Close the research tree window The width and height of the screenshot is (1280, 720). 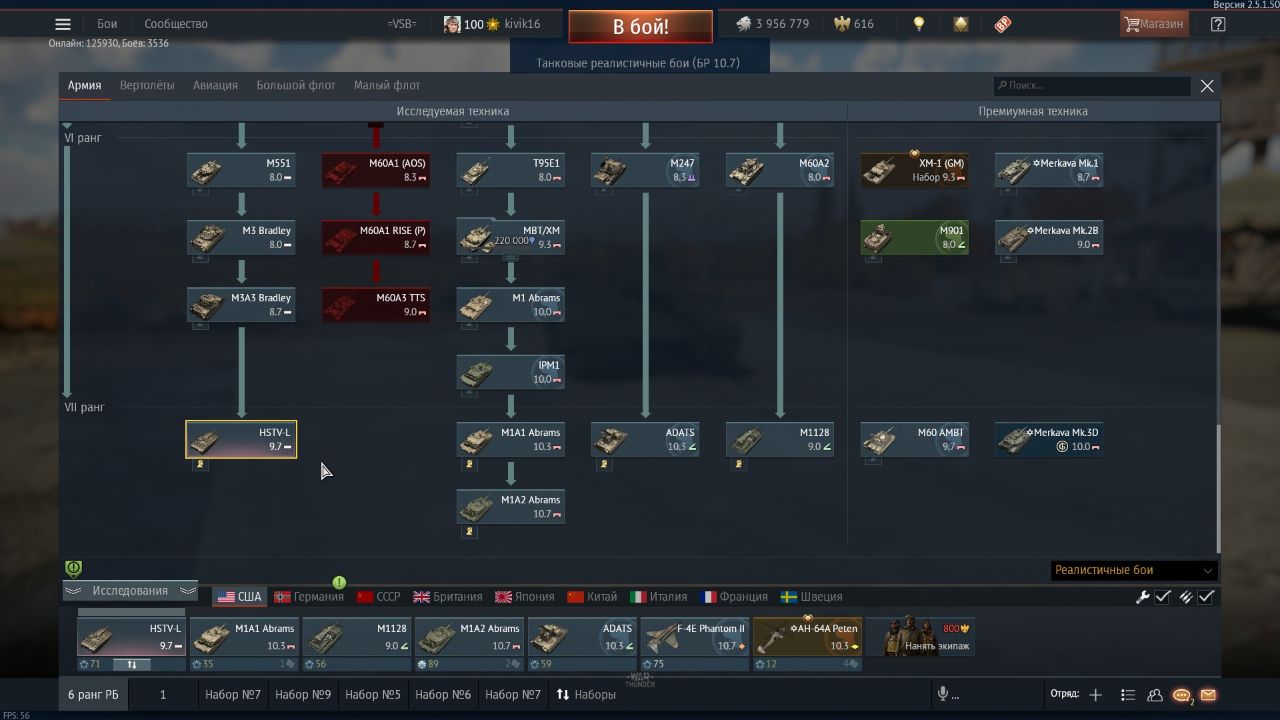click(x=1207, y=86)
